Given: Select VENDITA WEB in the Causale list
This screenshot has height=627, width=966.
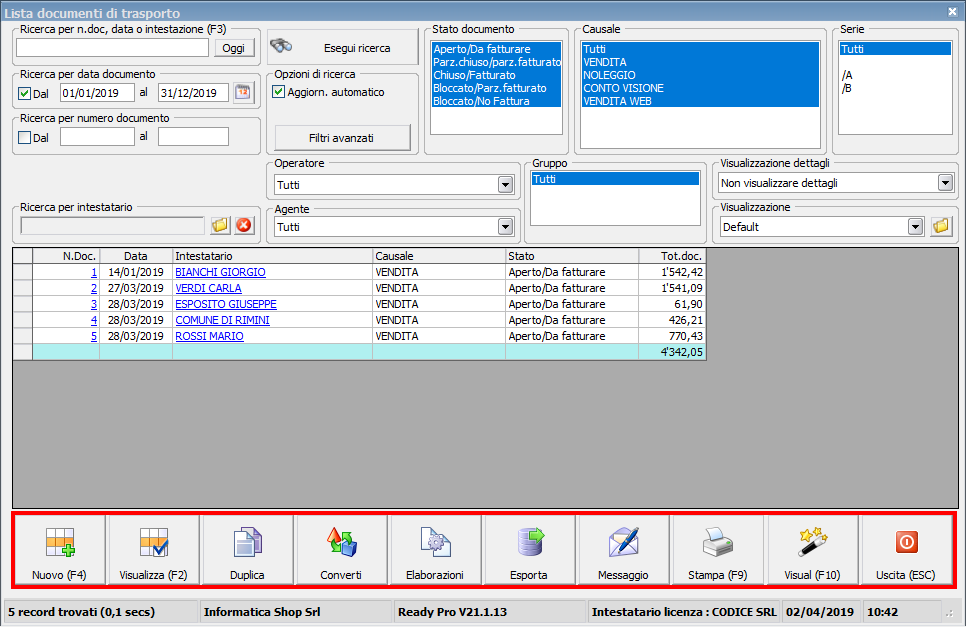Looking at the screenshot, I should click(x=700, y=101).
